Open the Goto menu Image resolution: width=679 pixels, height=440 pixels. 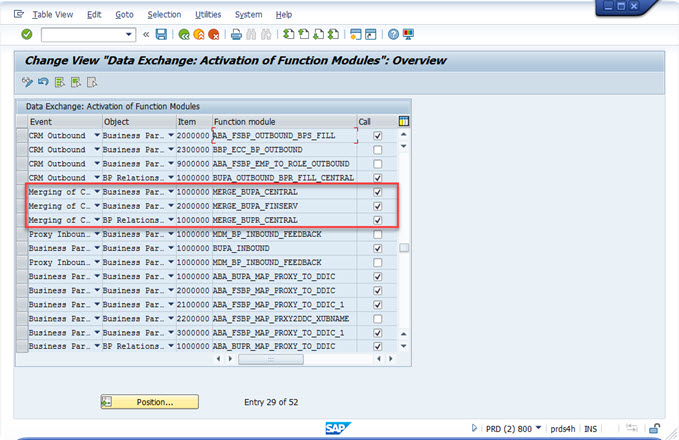coord(124,14)
